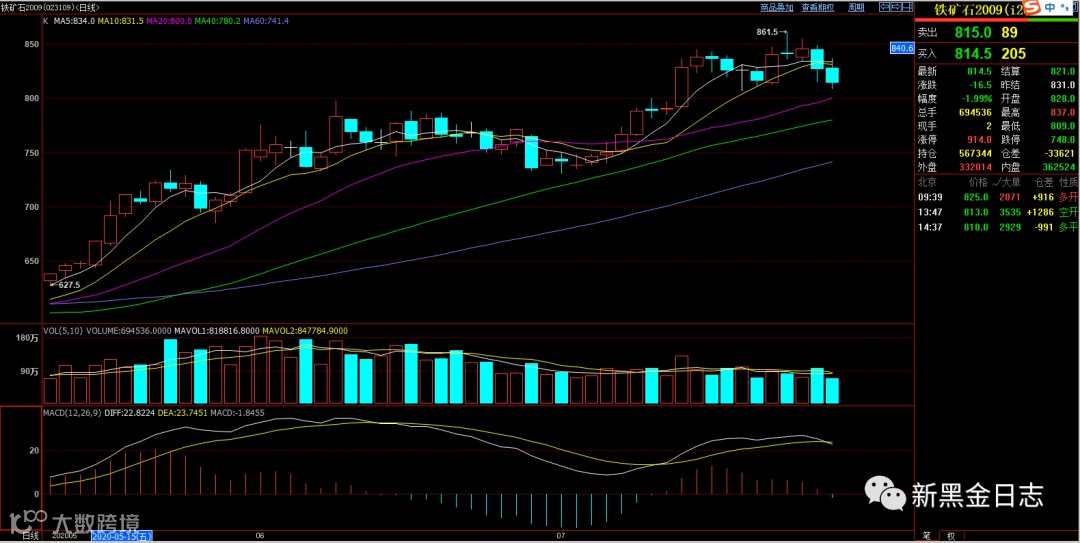The image size is (1080, 543).
Task: Click the 涨停 value 914.0
Action: coord(979,140)
